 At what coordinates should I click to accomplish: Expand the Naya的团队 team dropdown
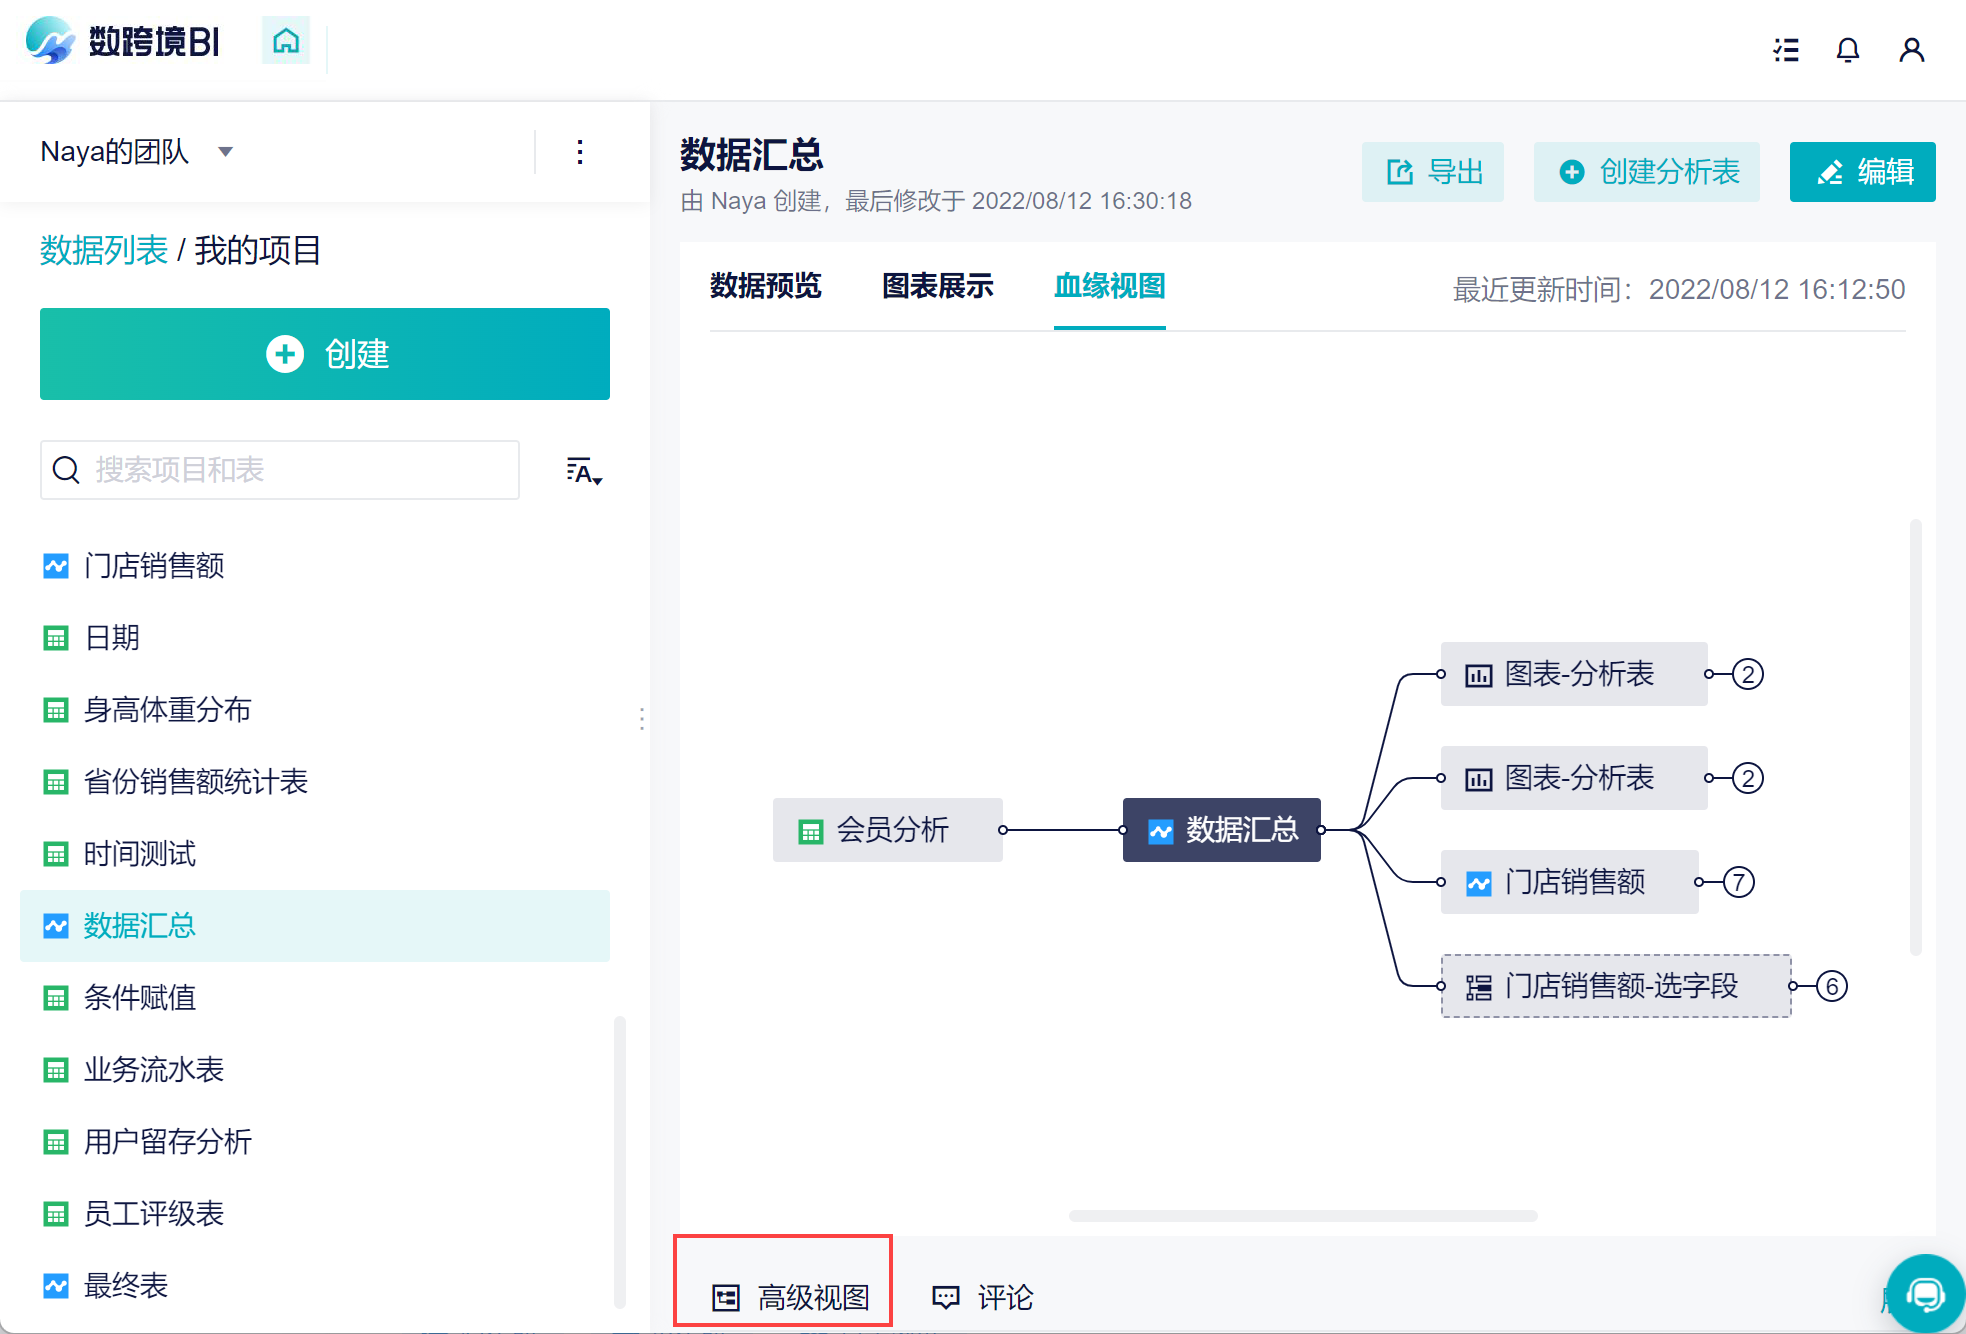pyautogui.click(x=136, y=152)
